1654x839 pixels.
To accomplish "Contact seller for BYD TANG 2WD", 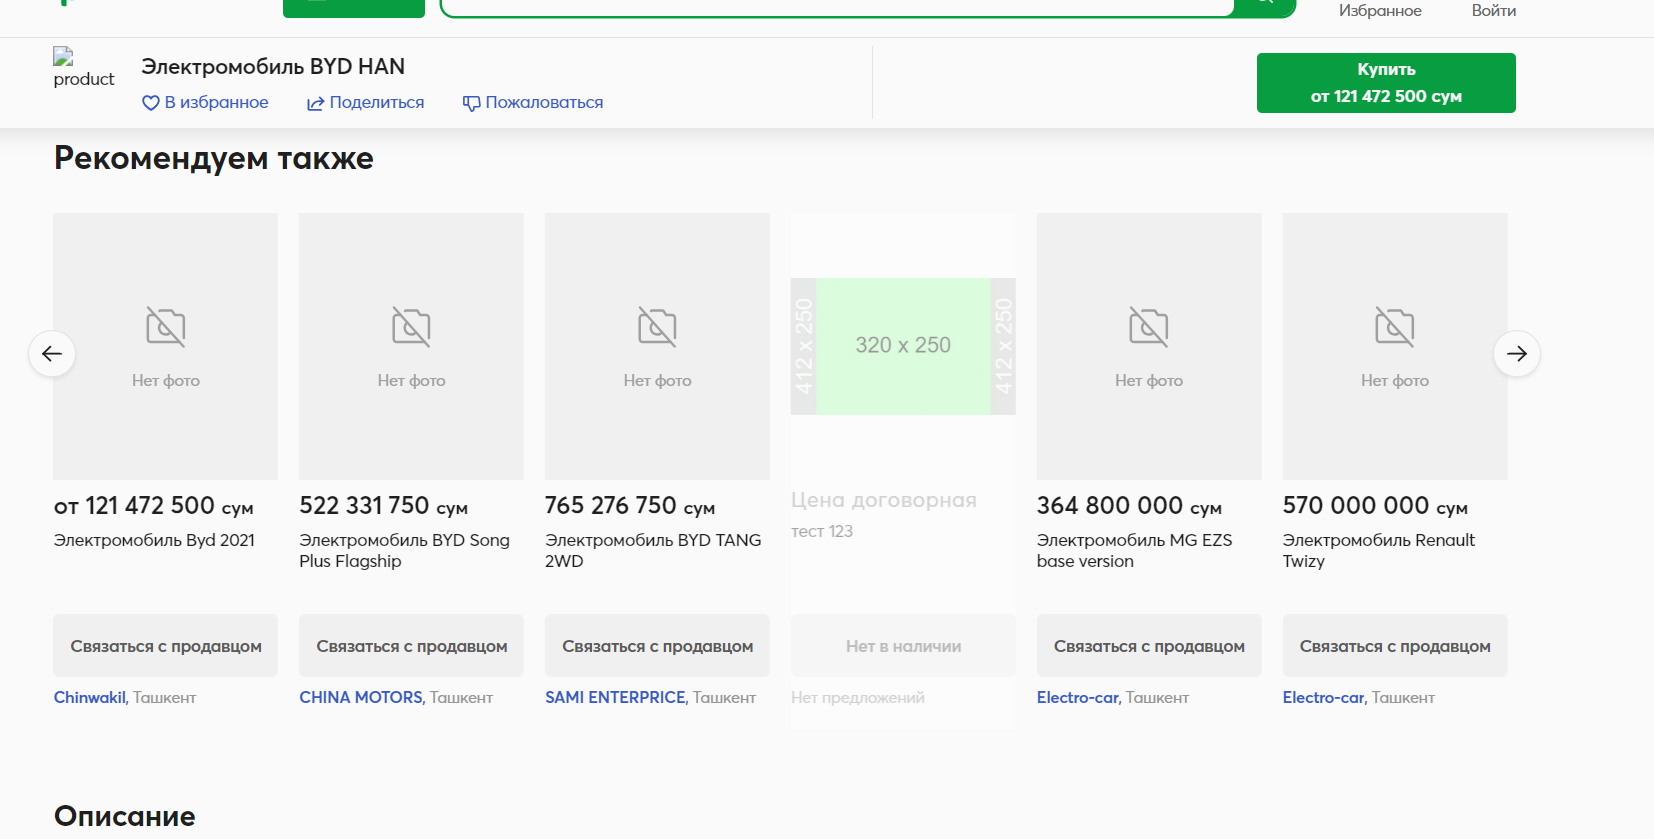I will click(657, 646).
